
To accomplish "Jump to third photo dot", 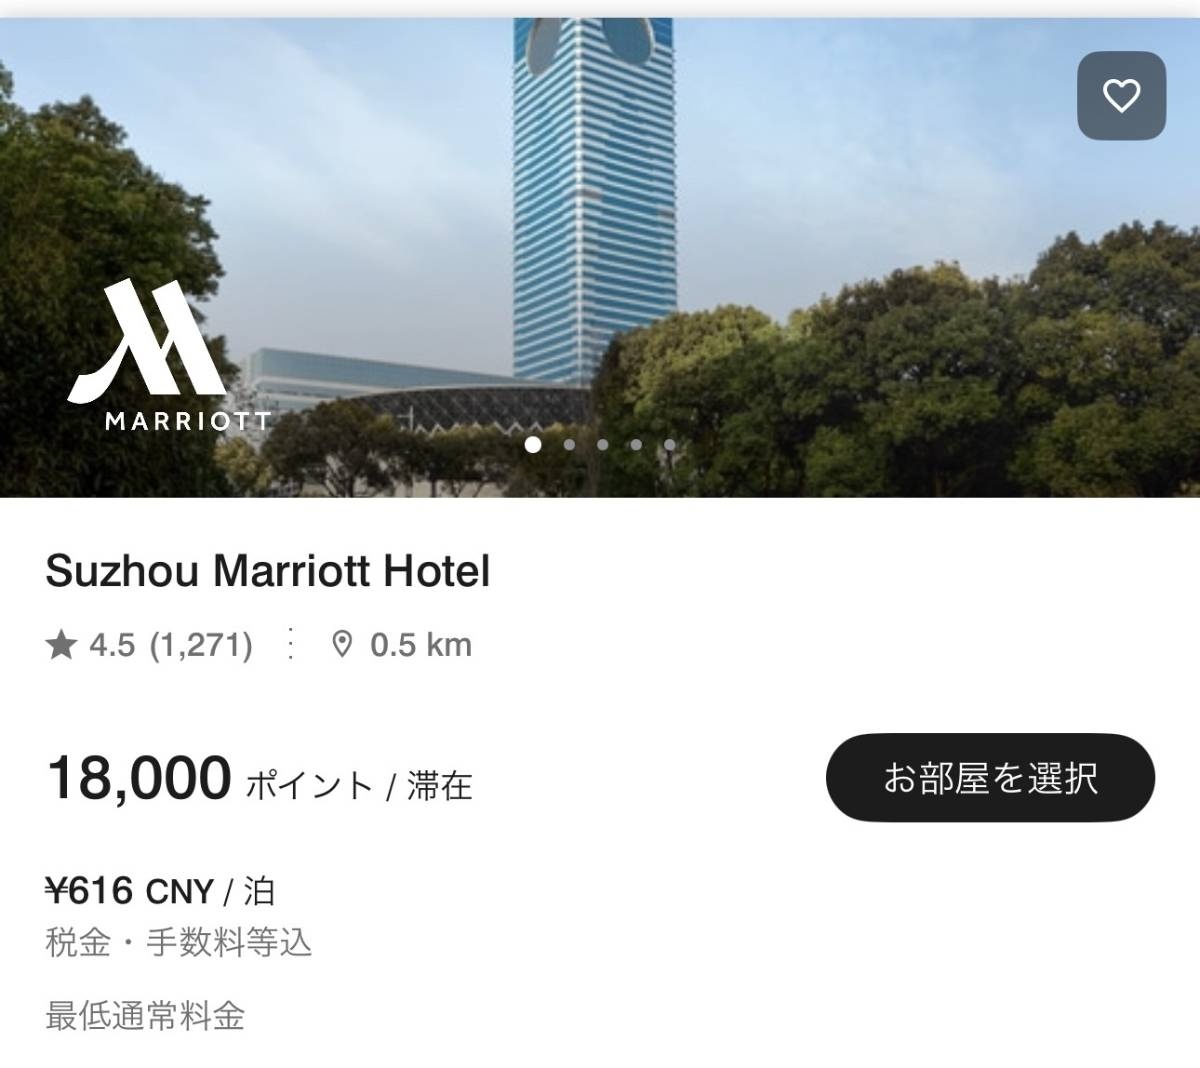I will (x=602, y=444).
